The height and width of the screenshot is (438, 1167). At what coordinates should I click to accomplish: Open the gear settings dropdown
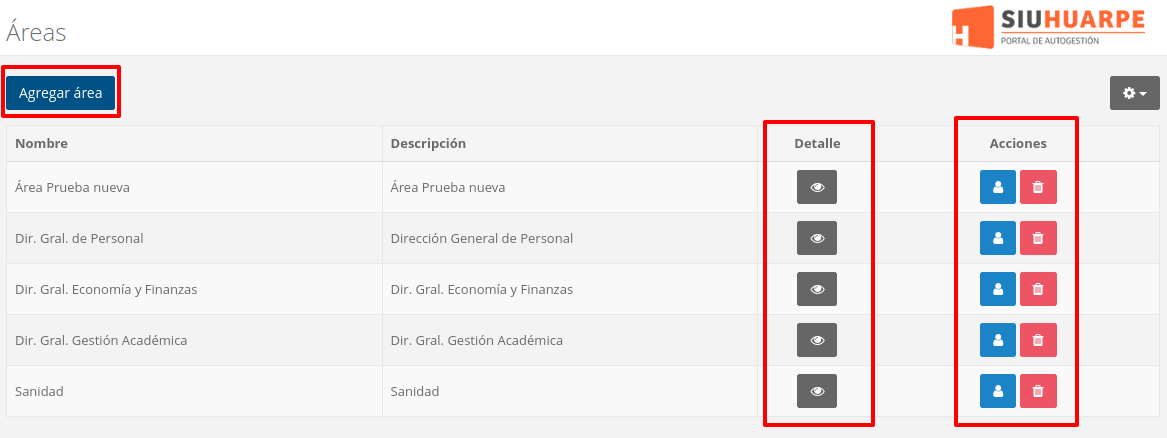1134,93
